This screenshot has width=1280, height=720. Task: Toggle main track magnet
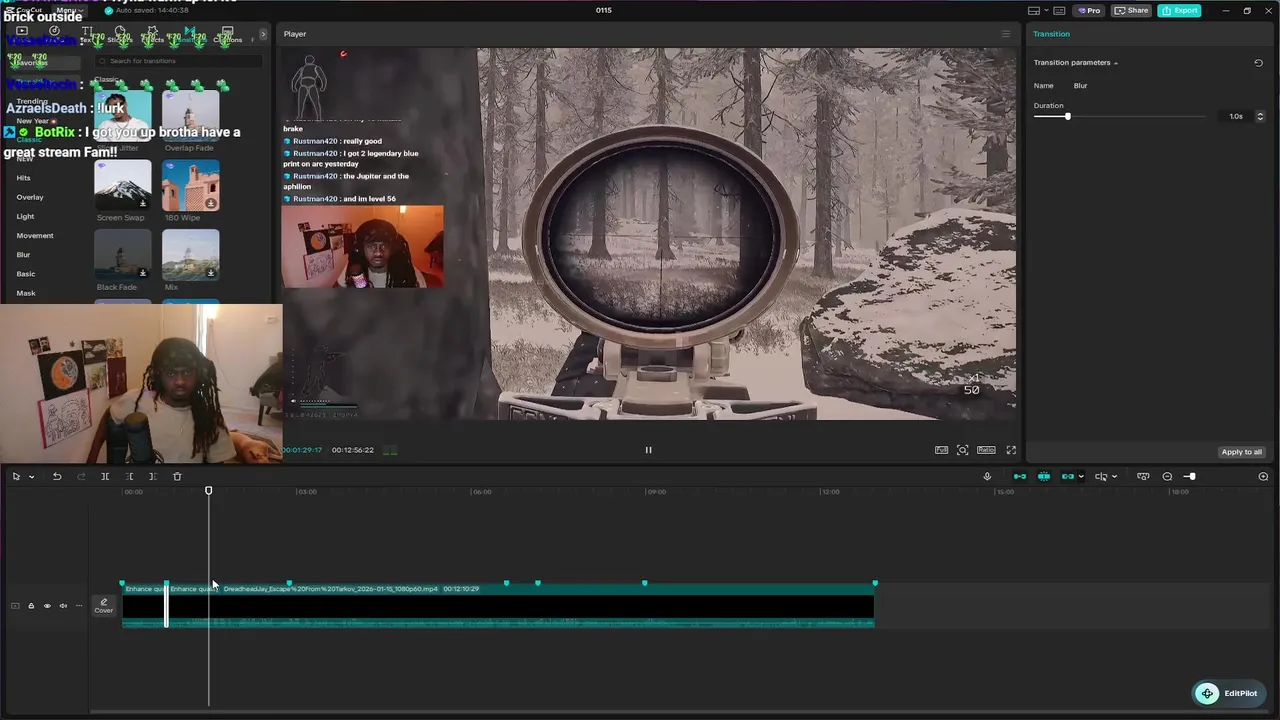(x=1020, y=477)
